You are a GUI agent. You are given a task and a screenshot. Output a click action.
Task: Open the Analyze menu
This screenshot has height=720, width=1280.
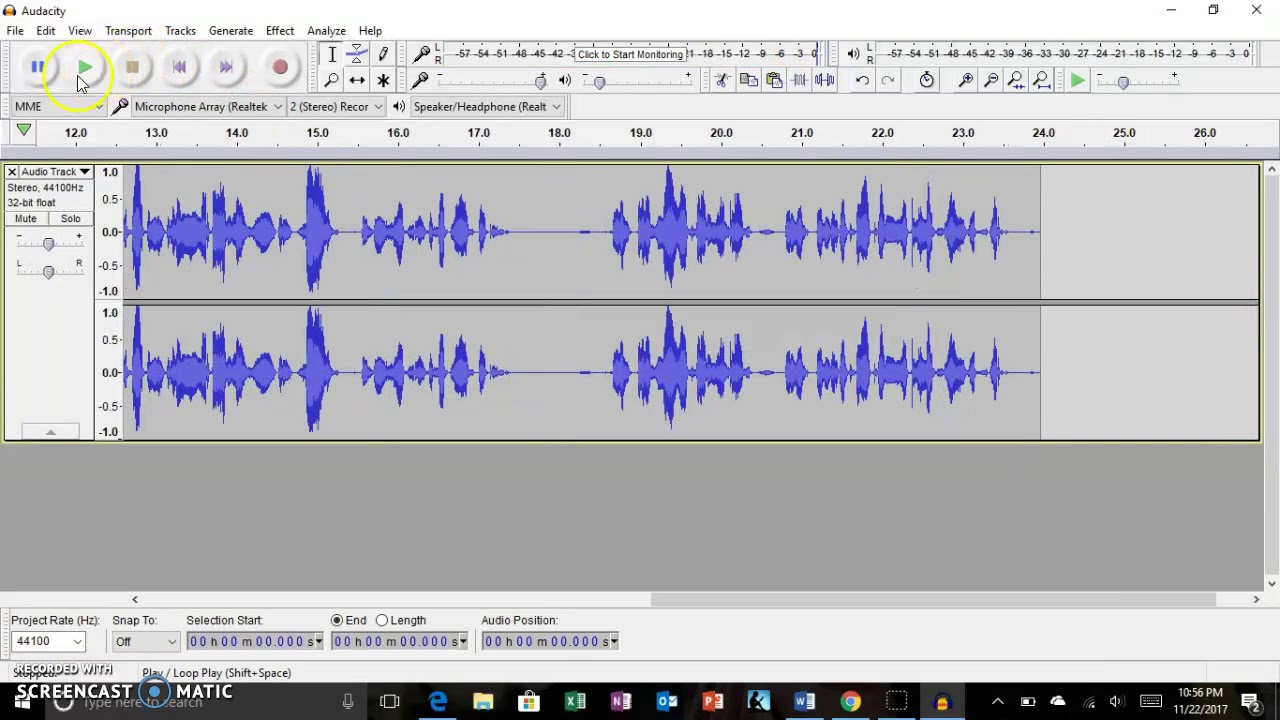pyautogui.click(x=326, y=31)
